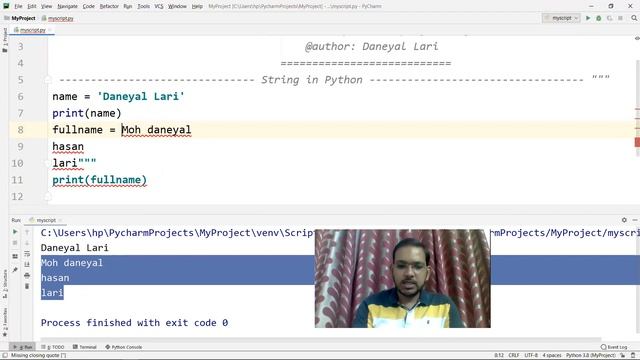640x360 pixels.
Task: Change the 4 spaces indent setting
Action: pyautogui.click(x=552, y=355)
